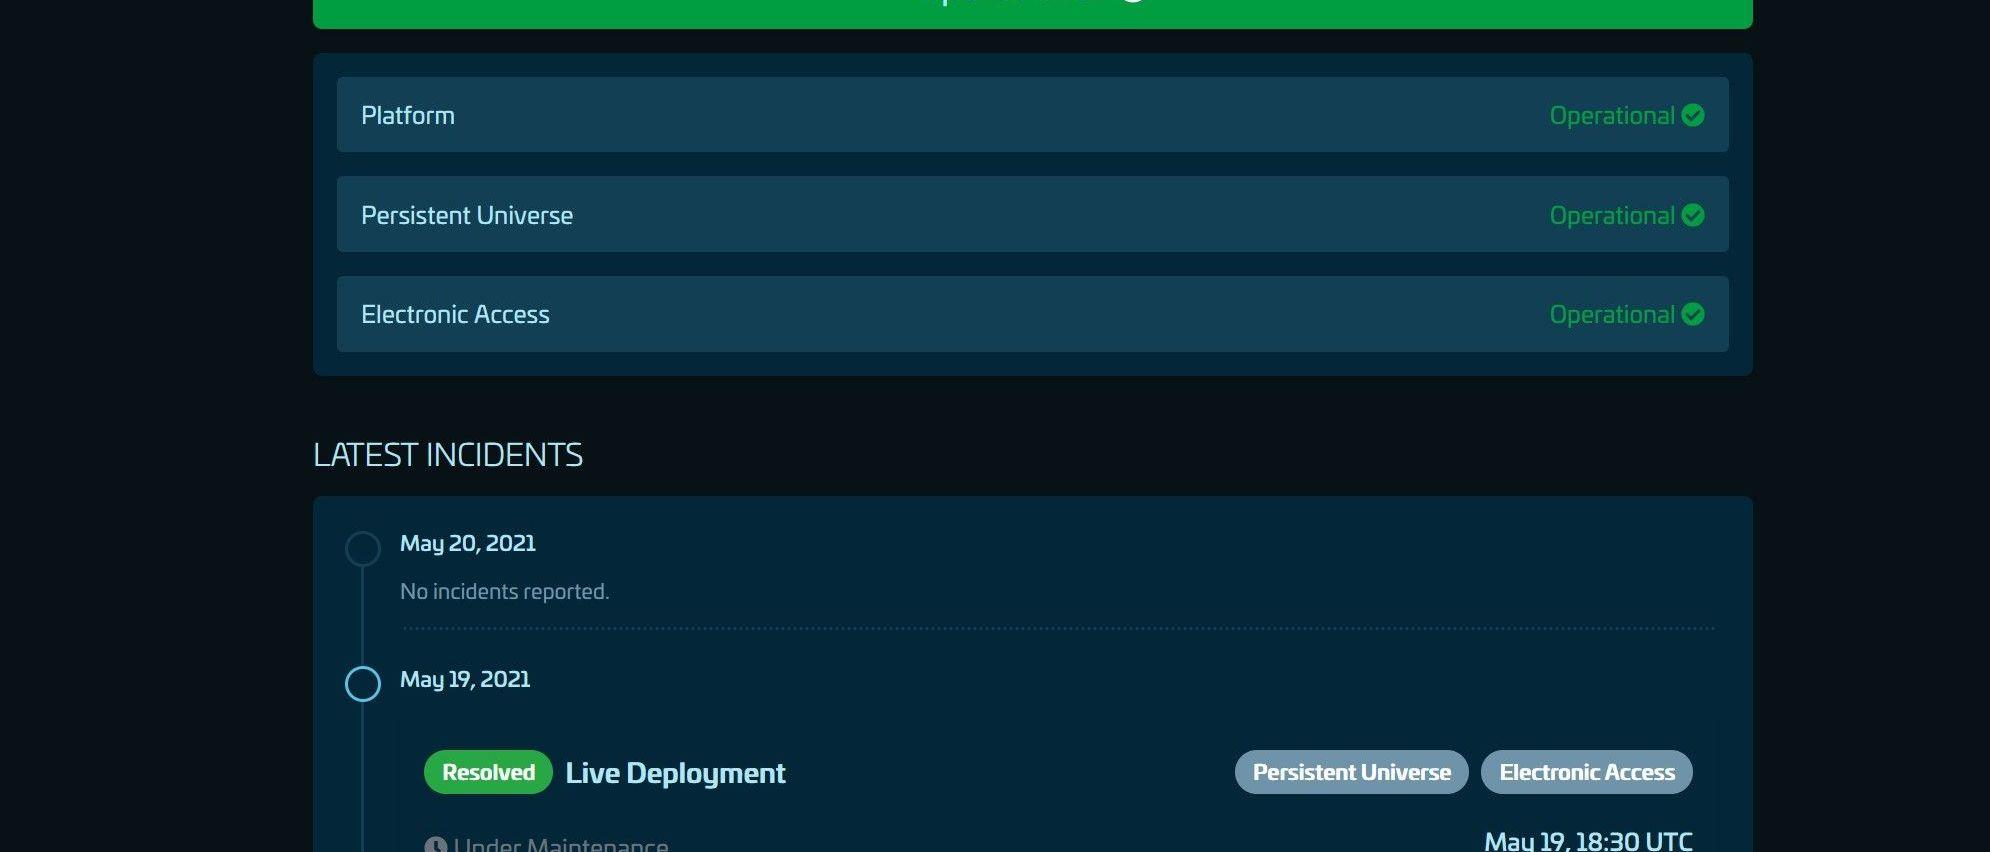1990x852 pixels.
Task: Select the May 19, 2021 timeline circle
Action: [363, 684]
